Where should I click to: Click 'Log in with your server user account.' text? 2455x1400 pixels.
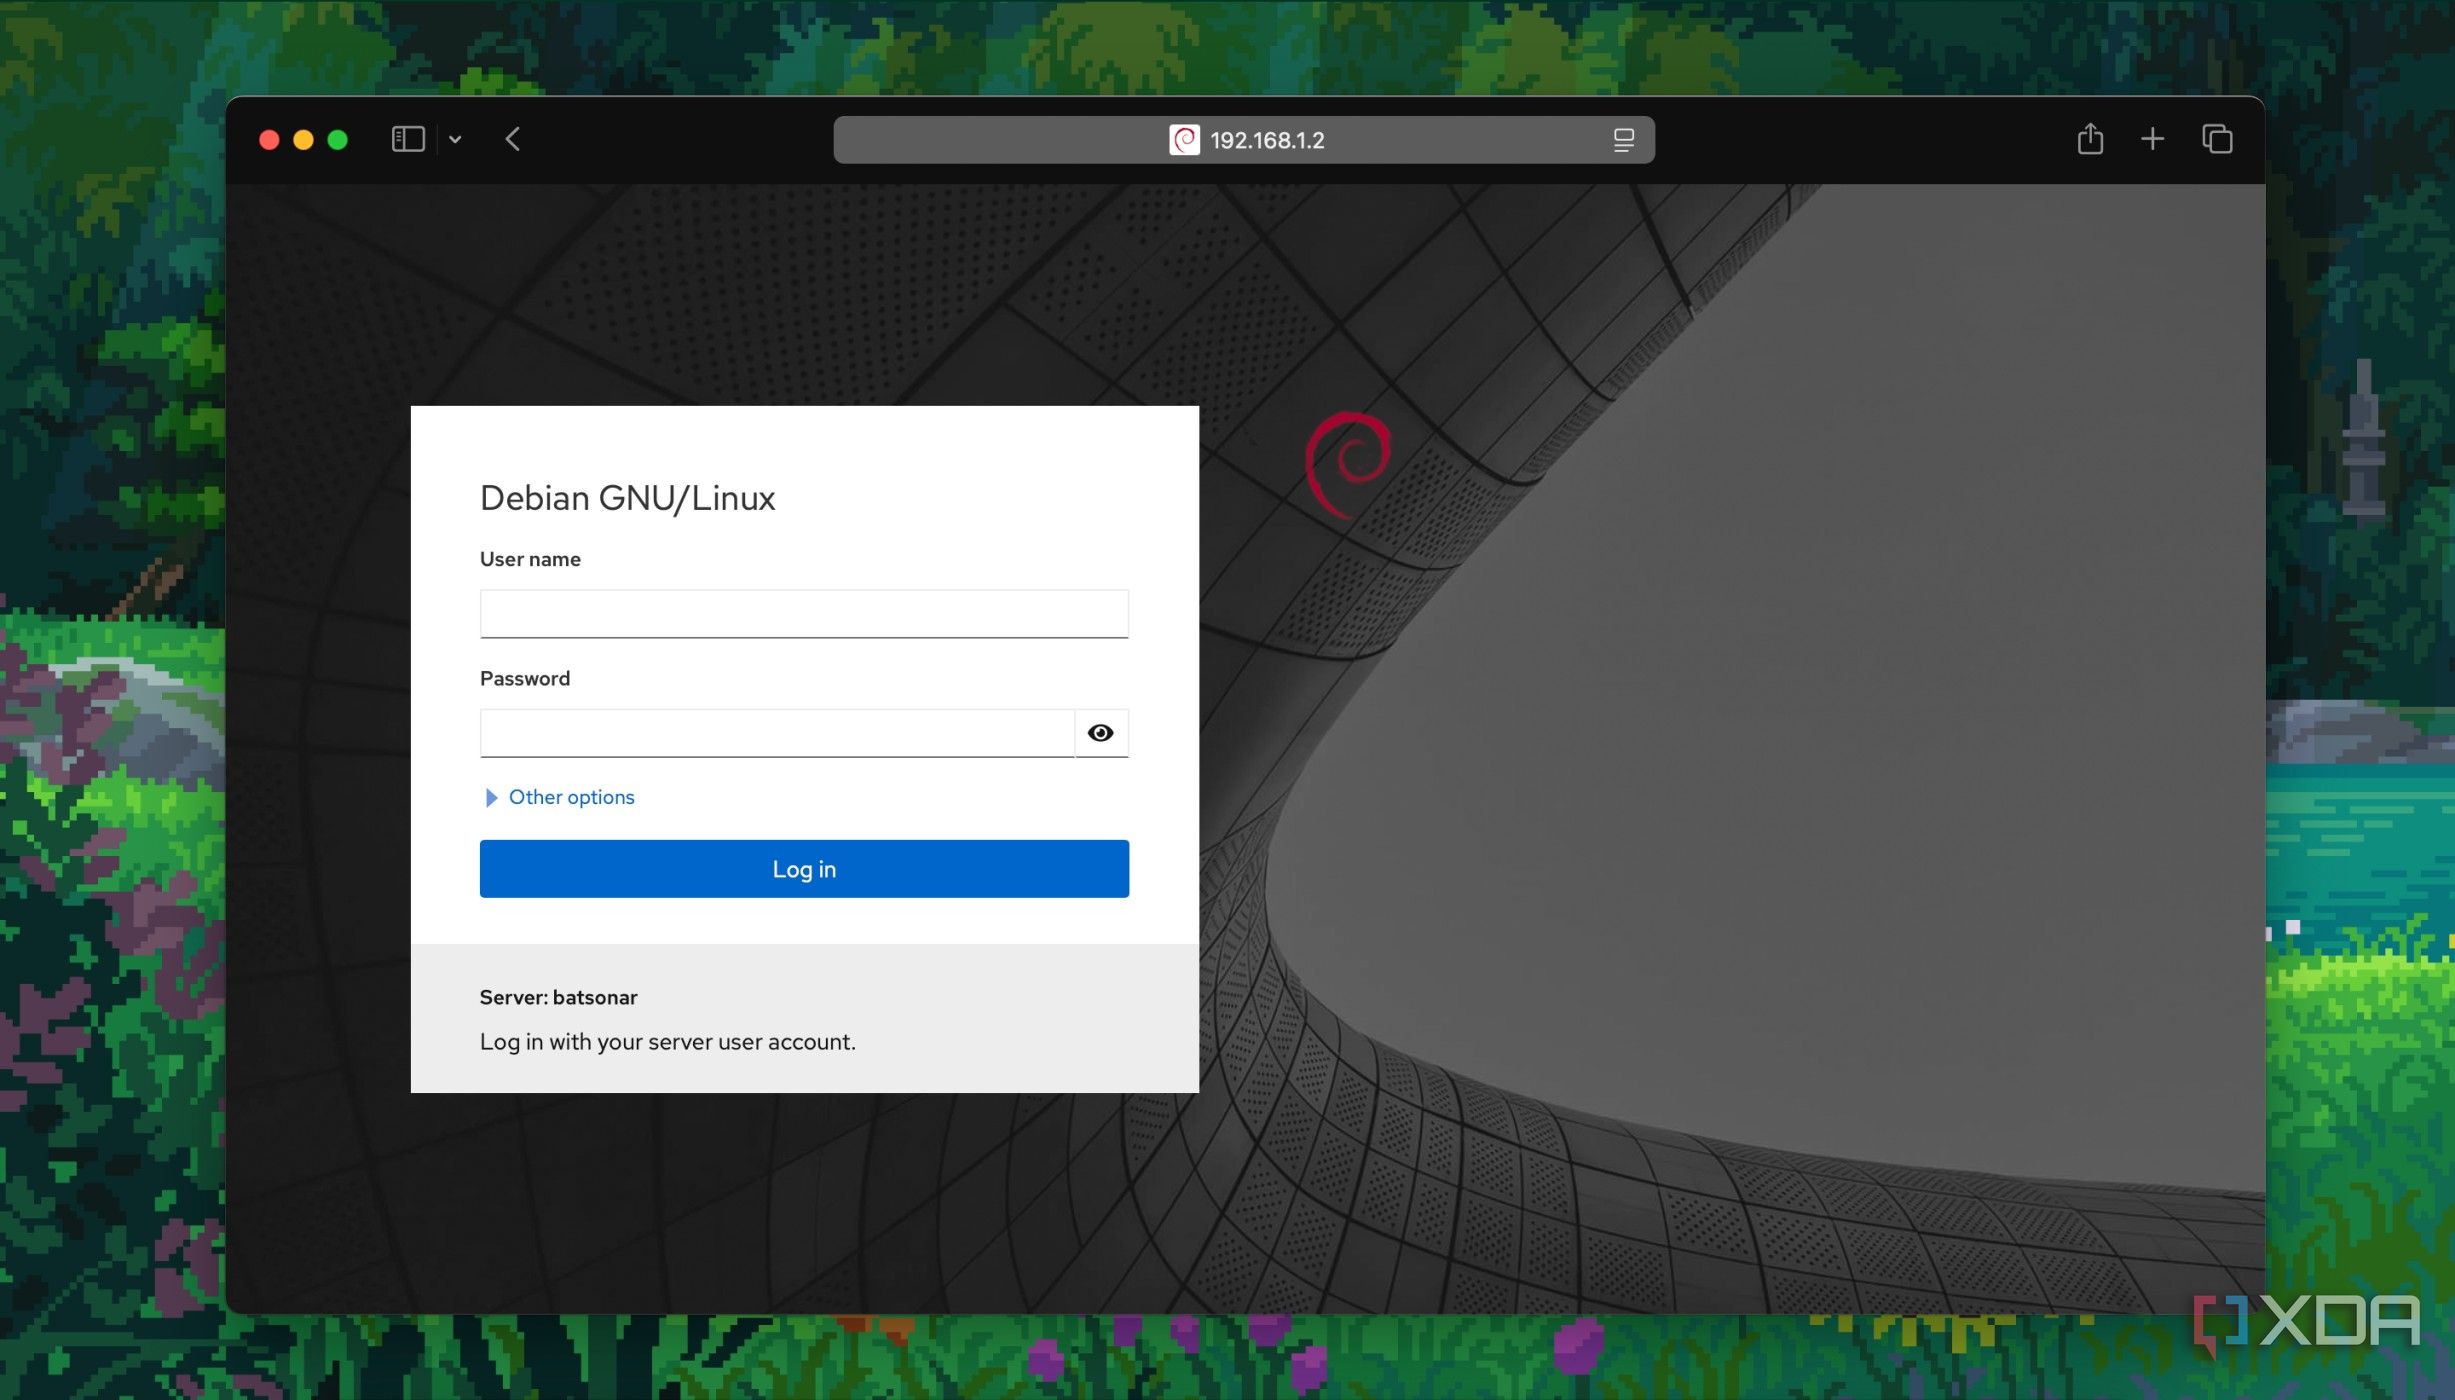tap(667, 1041)
